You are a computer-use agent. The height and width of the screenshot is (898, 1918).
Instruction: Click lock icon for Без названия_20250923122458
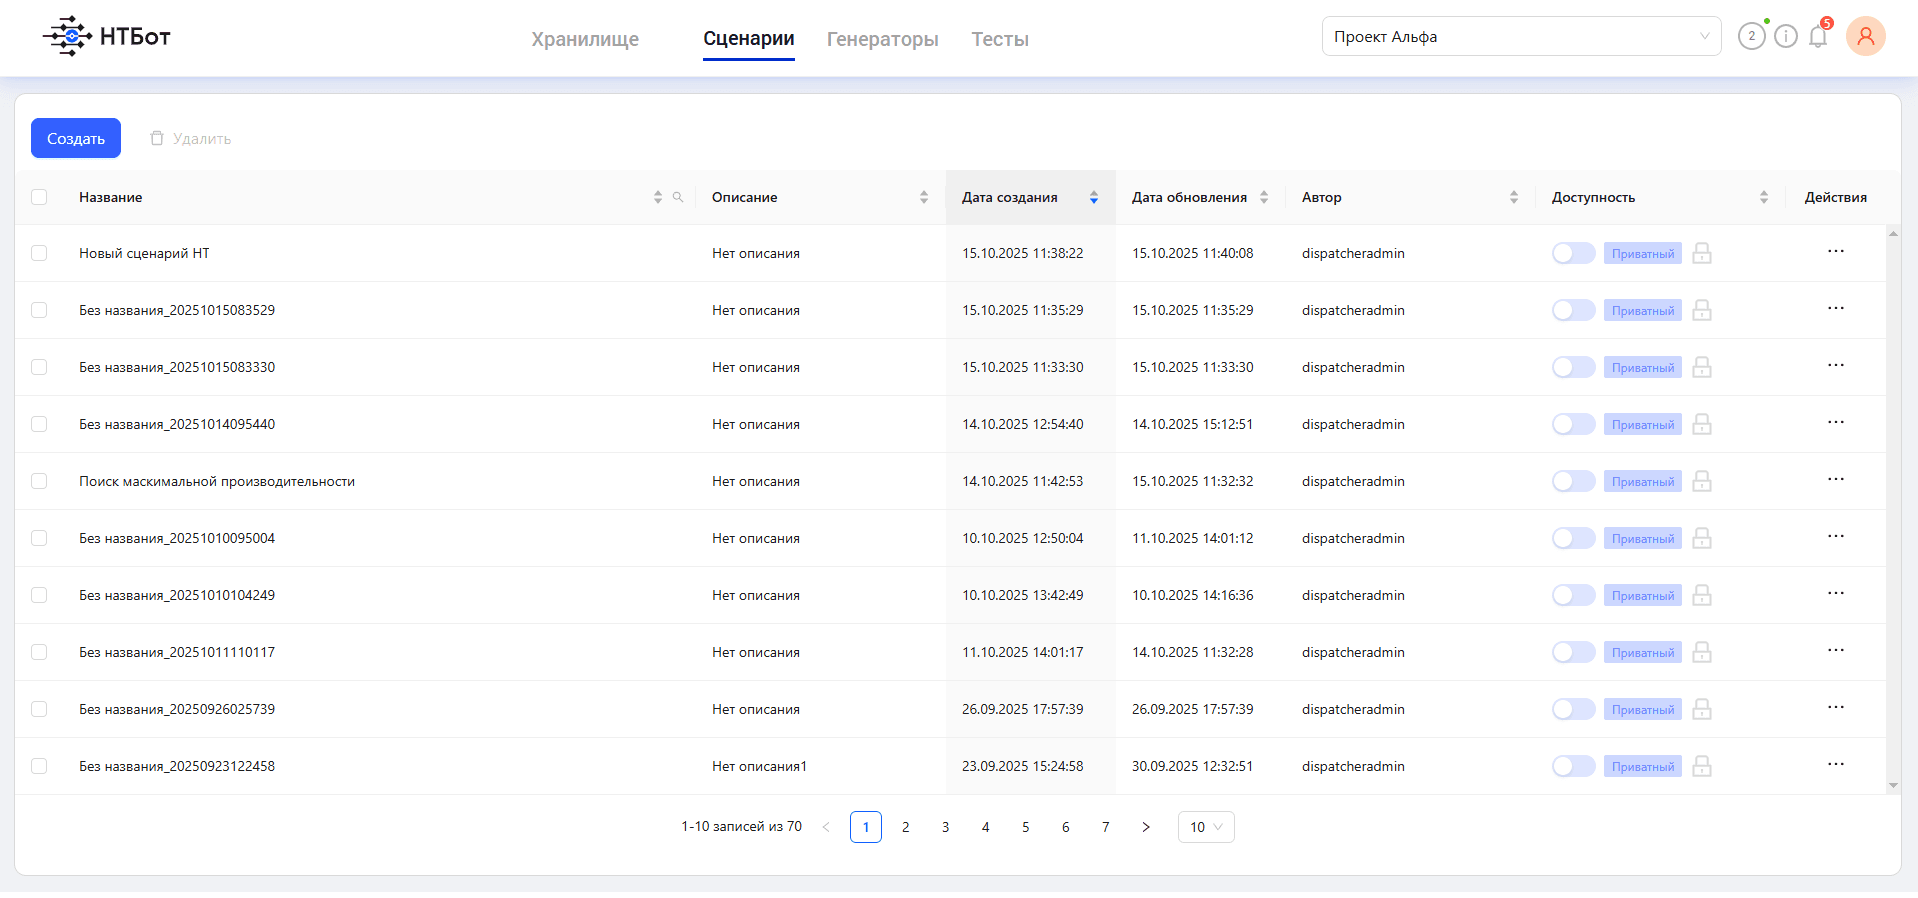click(x=1702, y=766)
